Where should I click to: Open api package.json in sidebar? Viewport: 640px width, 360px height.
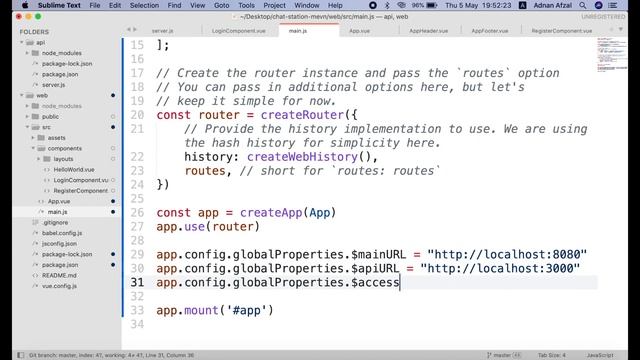click(60, 74)
